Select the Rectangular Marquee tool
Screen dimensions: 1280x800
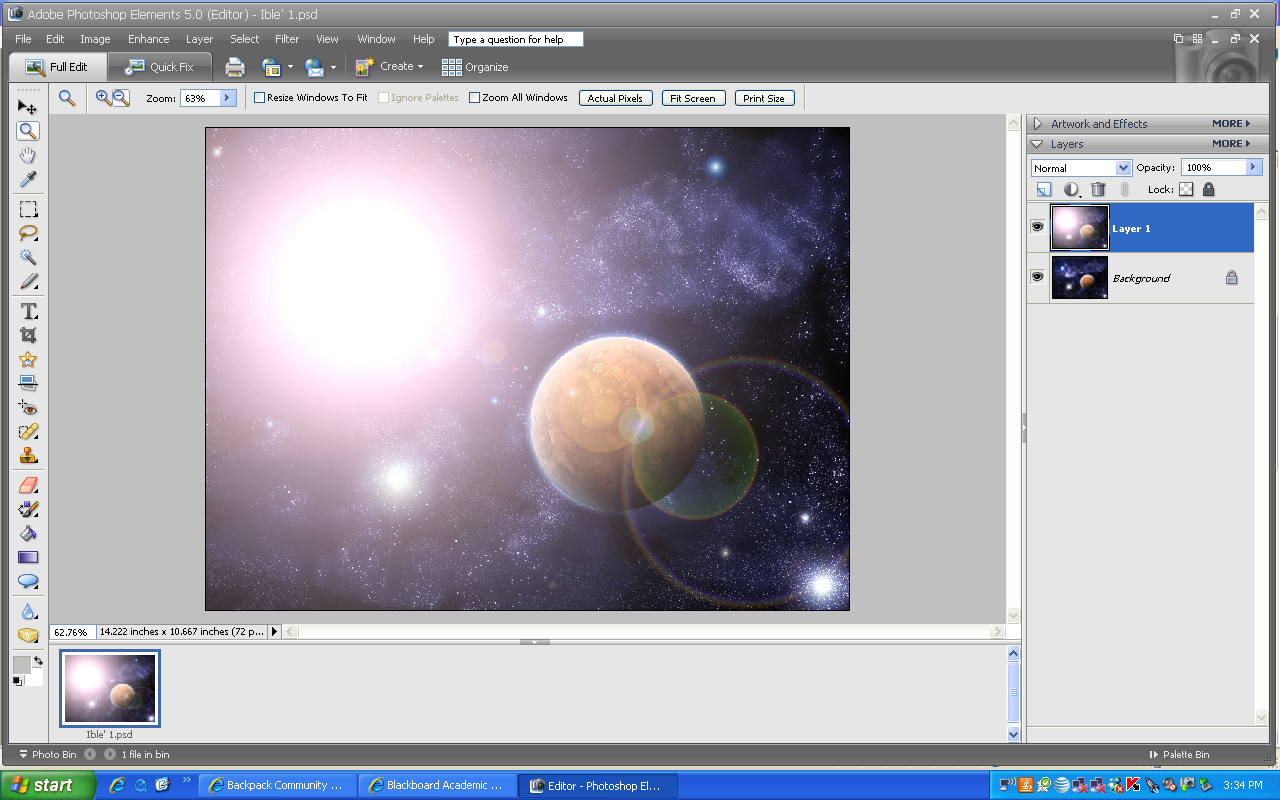coord(28,209)
